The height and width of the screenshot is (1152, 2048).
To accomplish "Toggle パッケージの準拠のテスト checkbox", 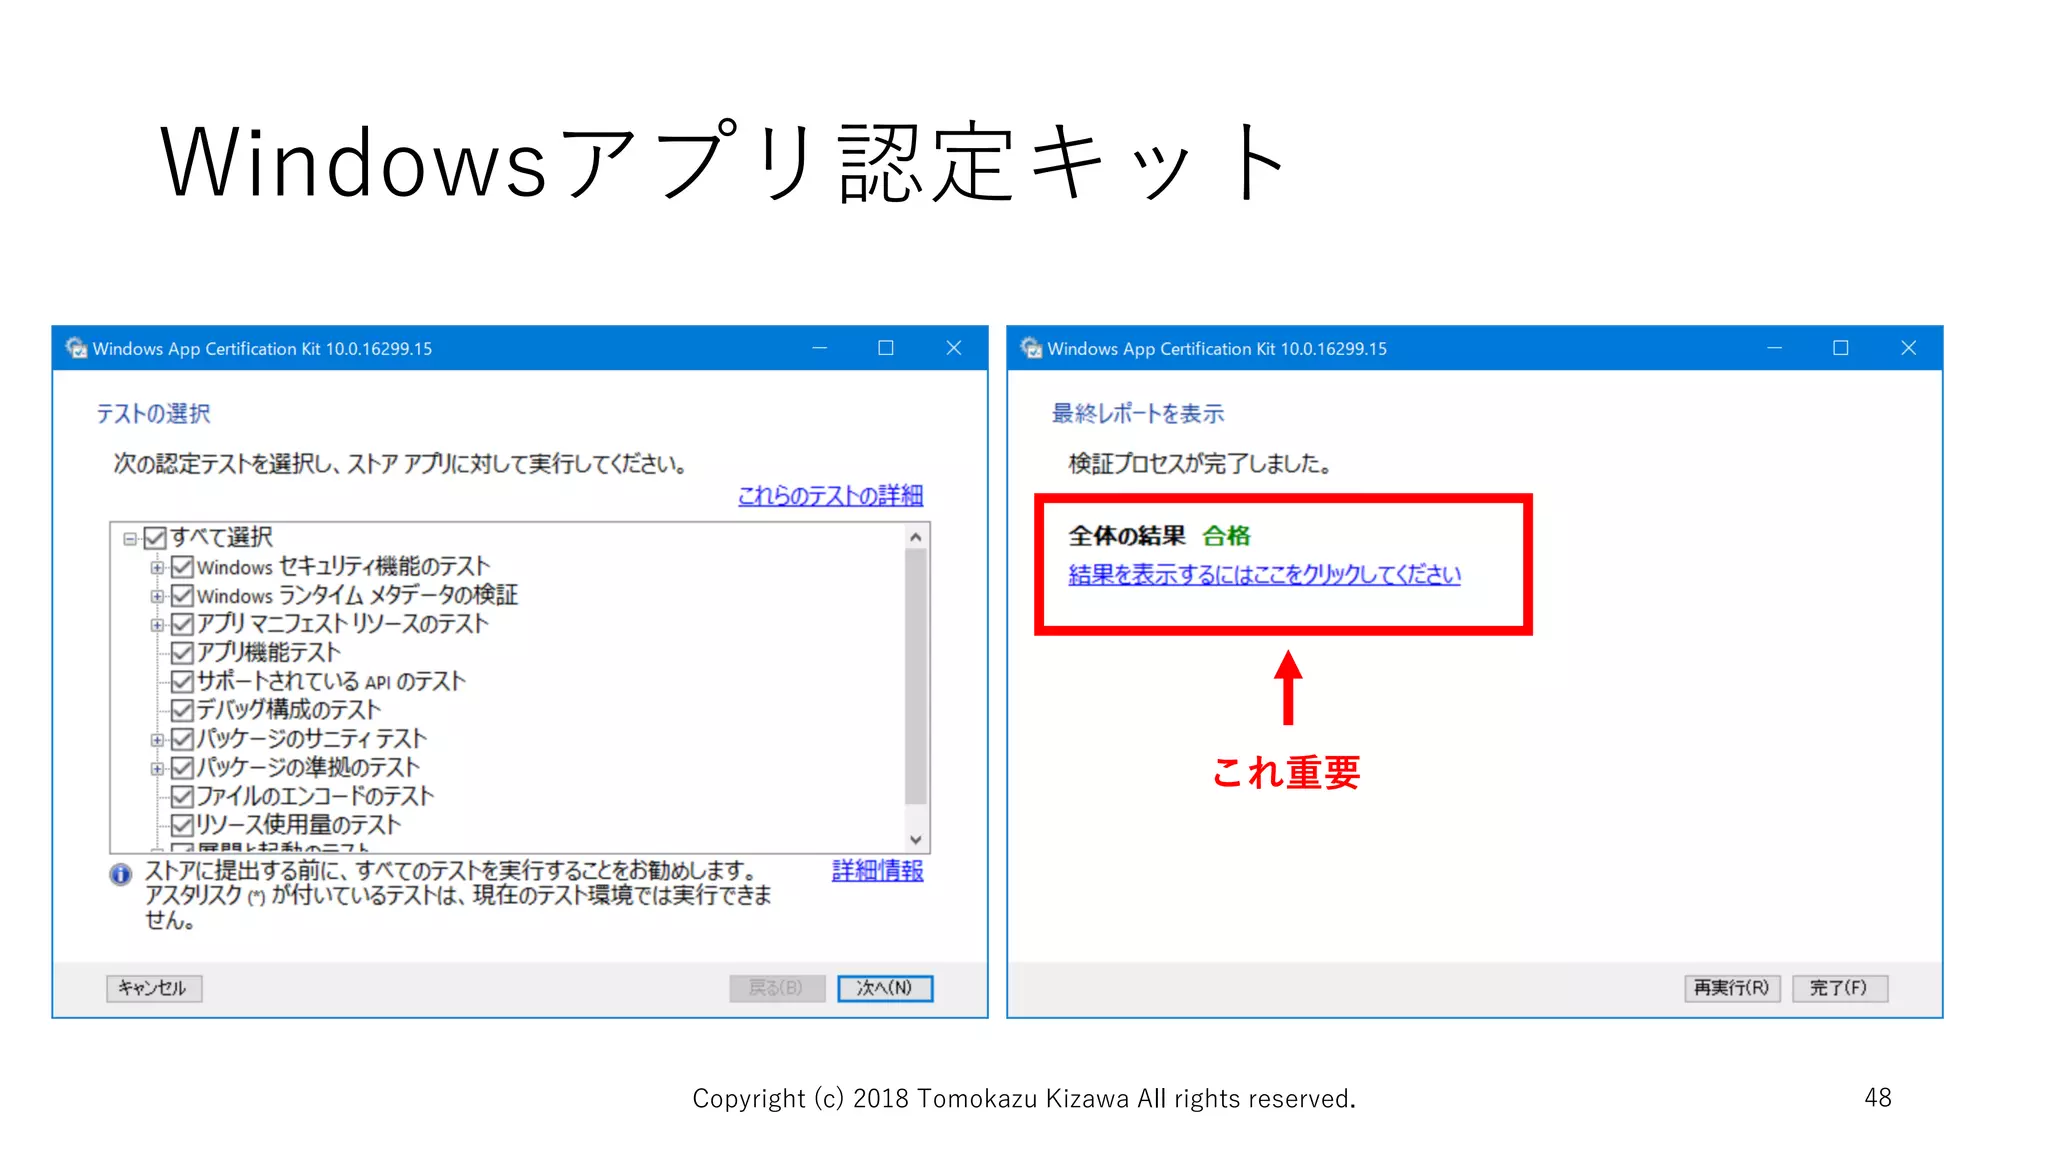I will [x=182, y=768].
